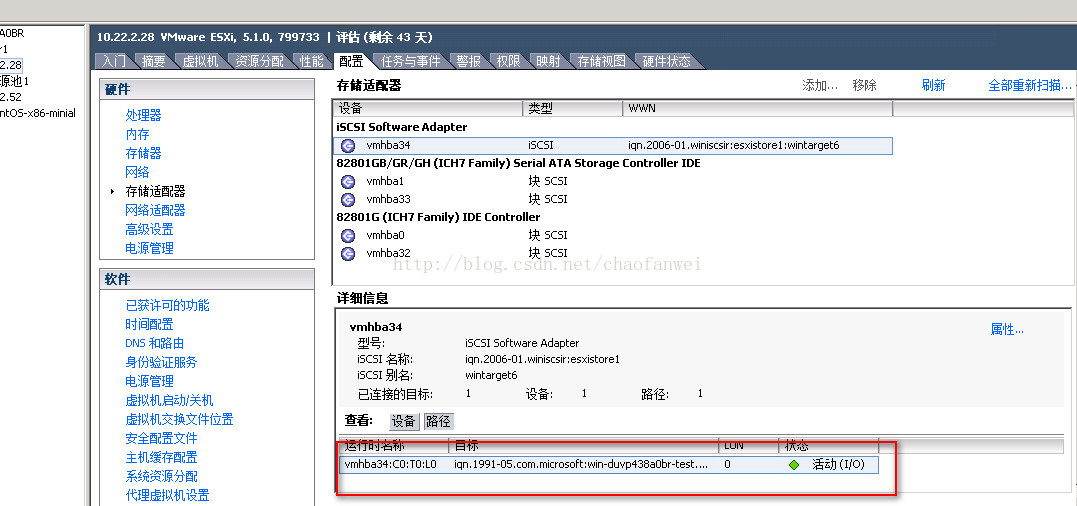The width and height of the screenshot is (1077, 506).
Task: Open 代理虚拟机设置
Action: click(168, 495)
